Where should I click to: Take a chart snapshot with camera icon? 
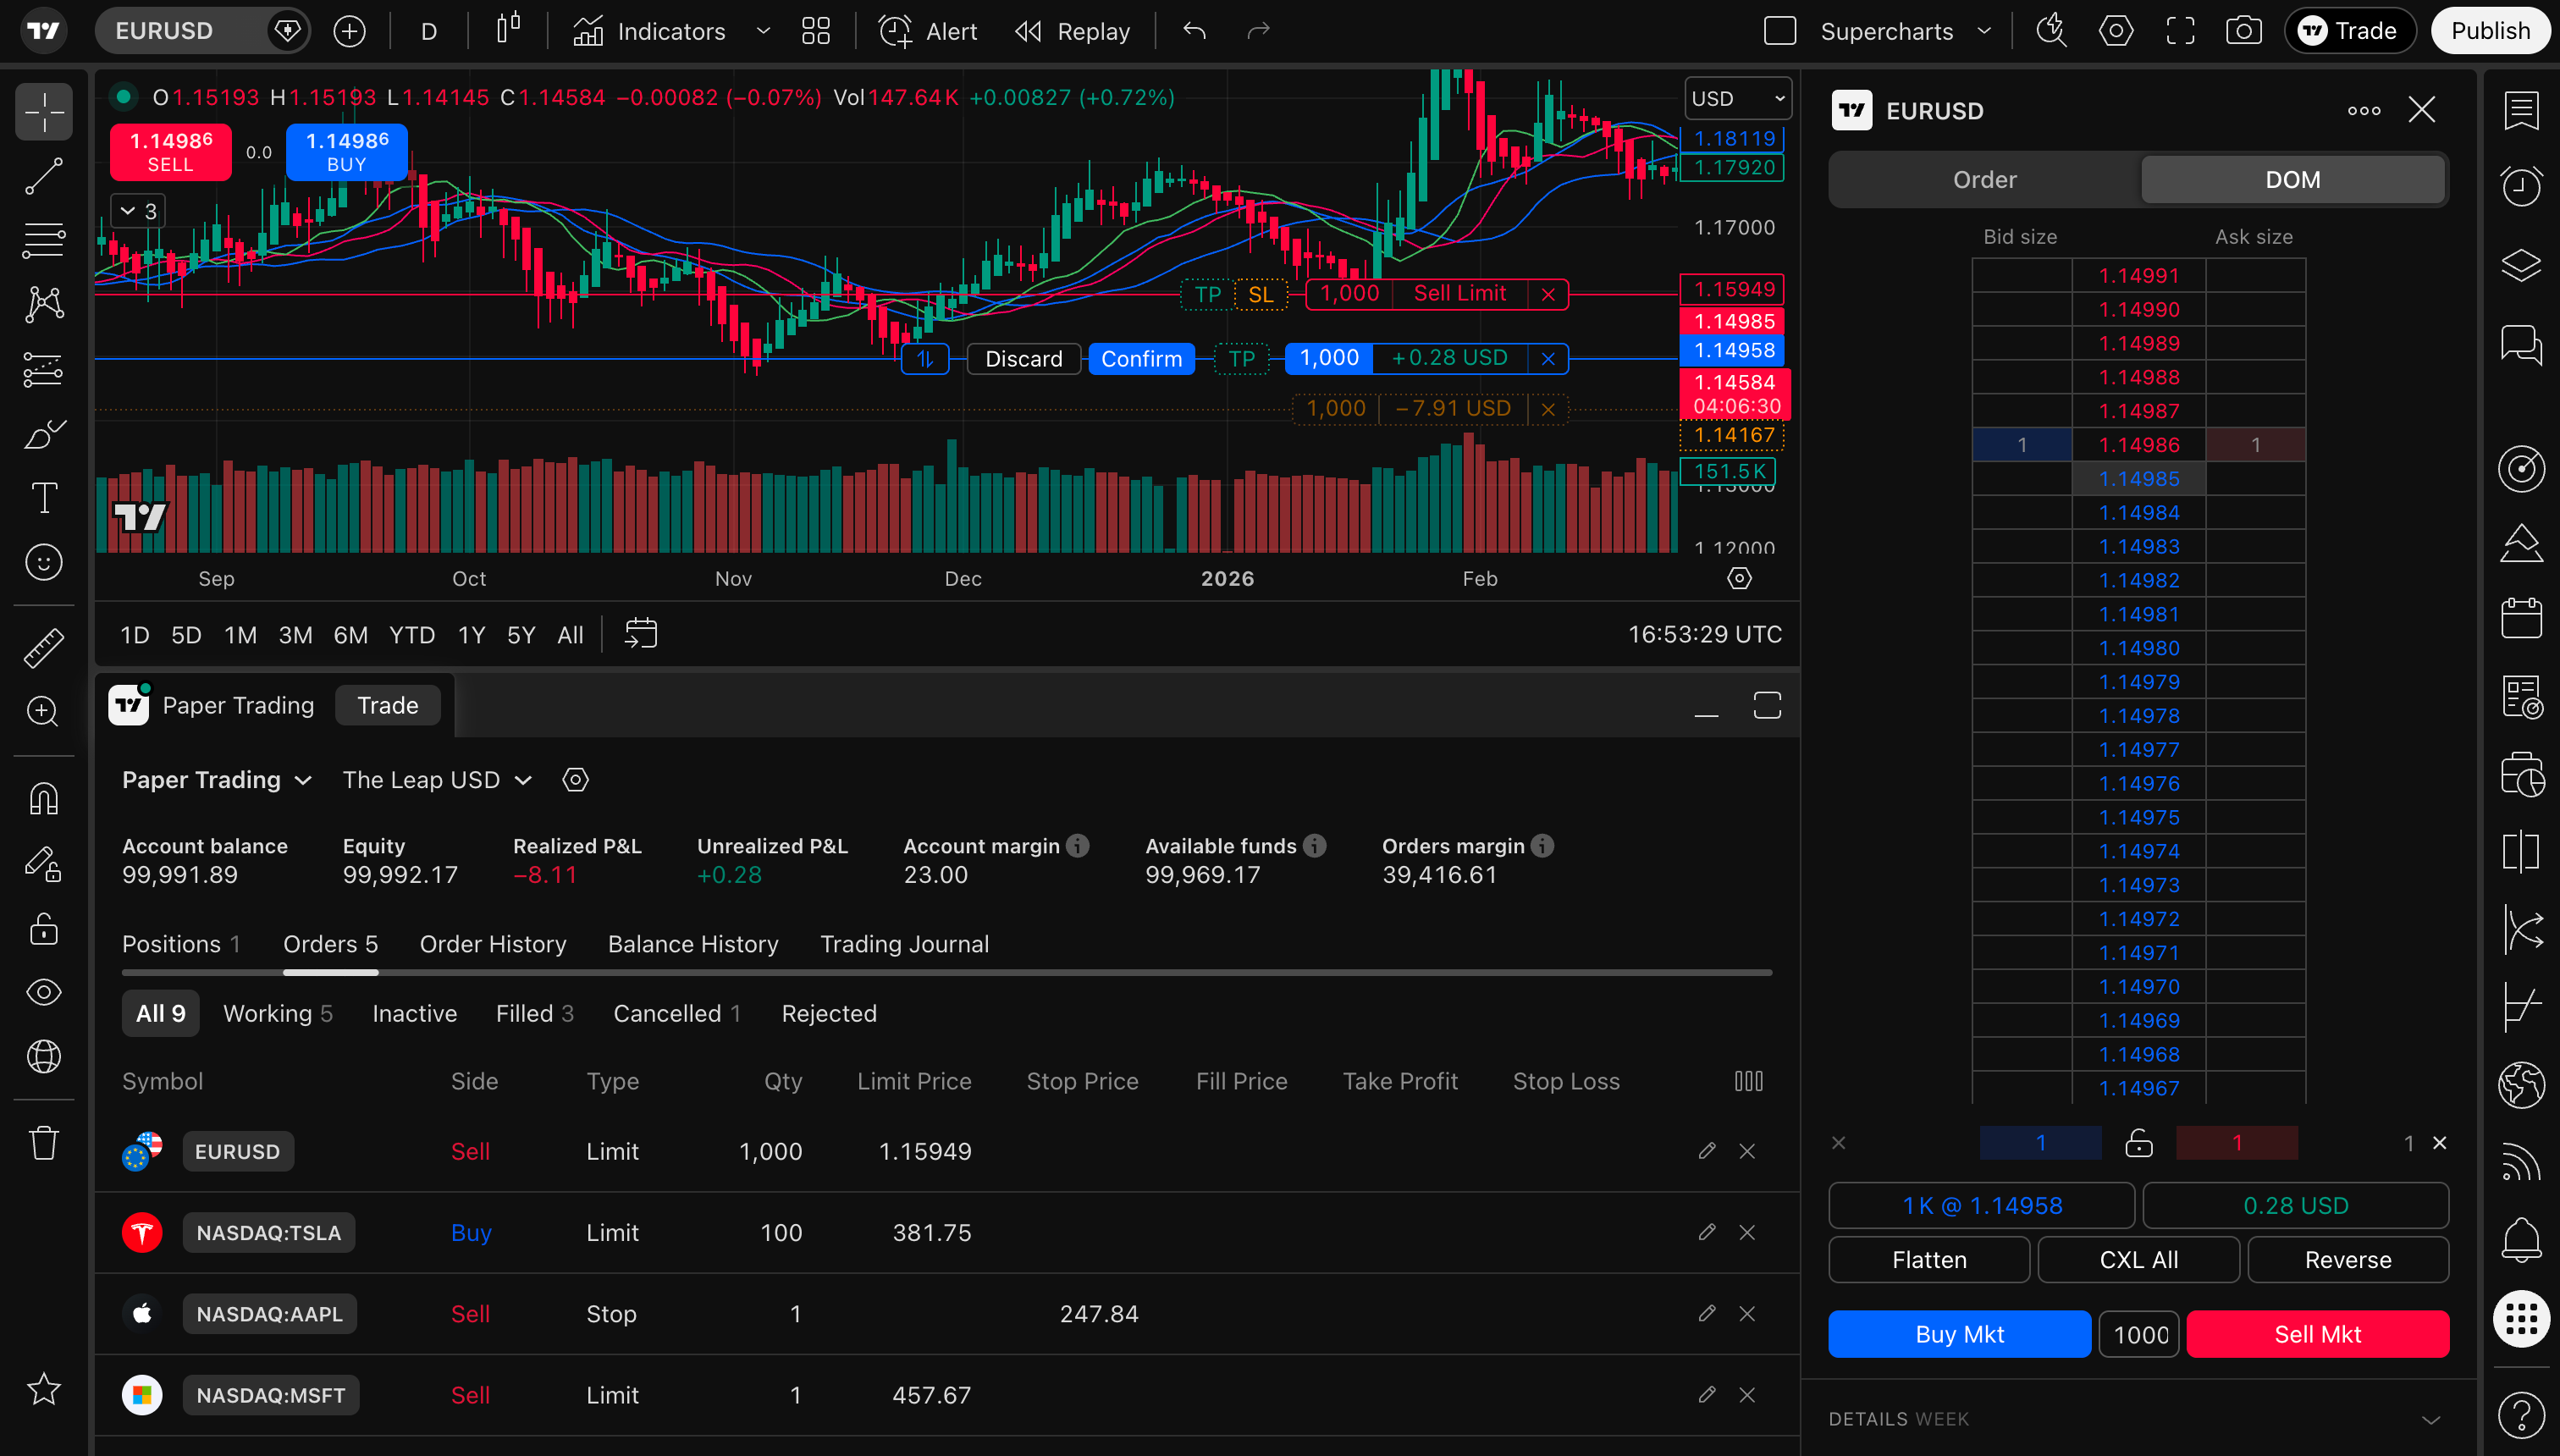[x=2245, y=30]
